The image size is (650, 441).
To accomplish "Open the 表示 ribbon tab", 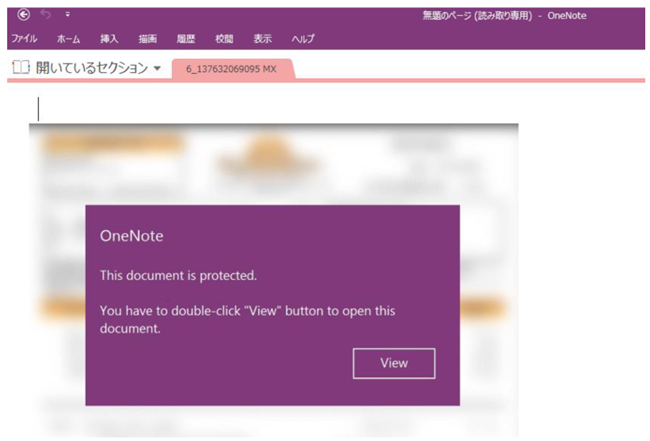I will 262,39.
